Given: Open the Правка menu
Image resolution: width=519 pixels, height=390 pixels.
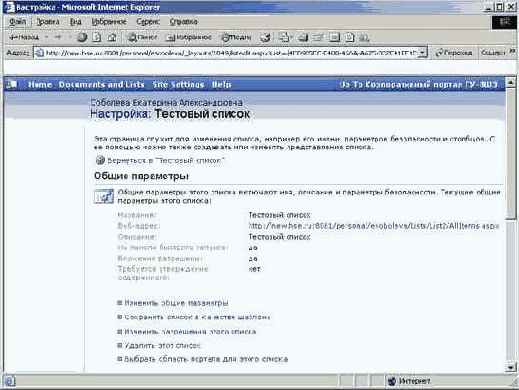Looking at the screenshot, I should click(48, 22).
